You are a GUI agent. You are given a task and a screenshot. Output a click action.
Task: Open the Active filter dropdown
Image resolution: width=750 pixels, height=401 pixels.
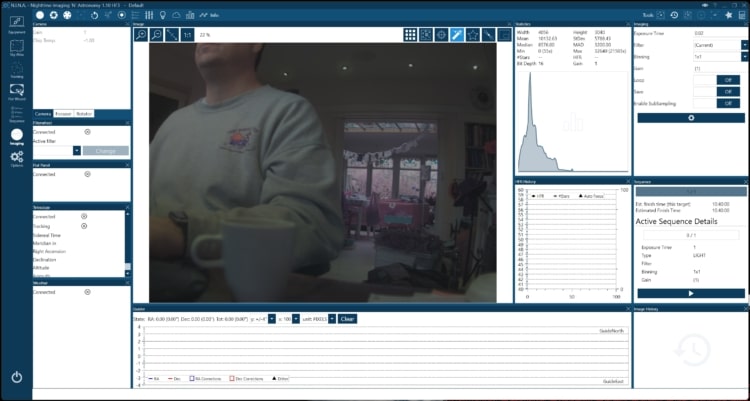[77, 150]
